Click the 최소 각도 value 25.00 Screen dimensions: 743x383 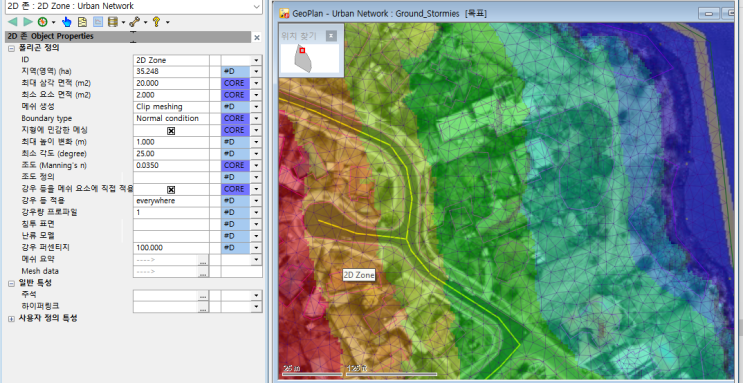(171, 154)
